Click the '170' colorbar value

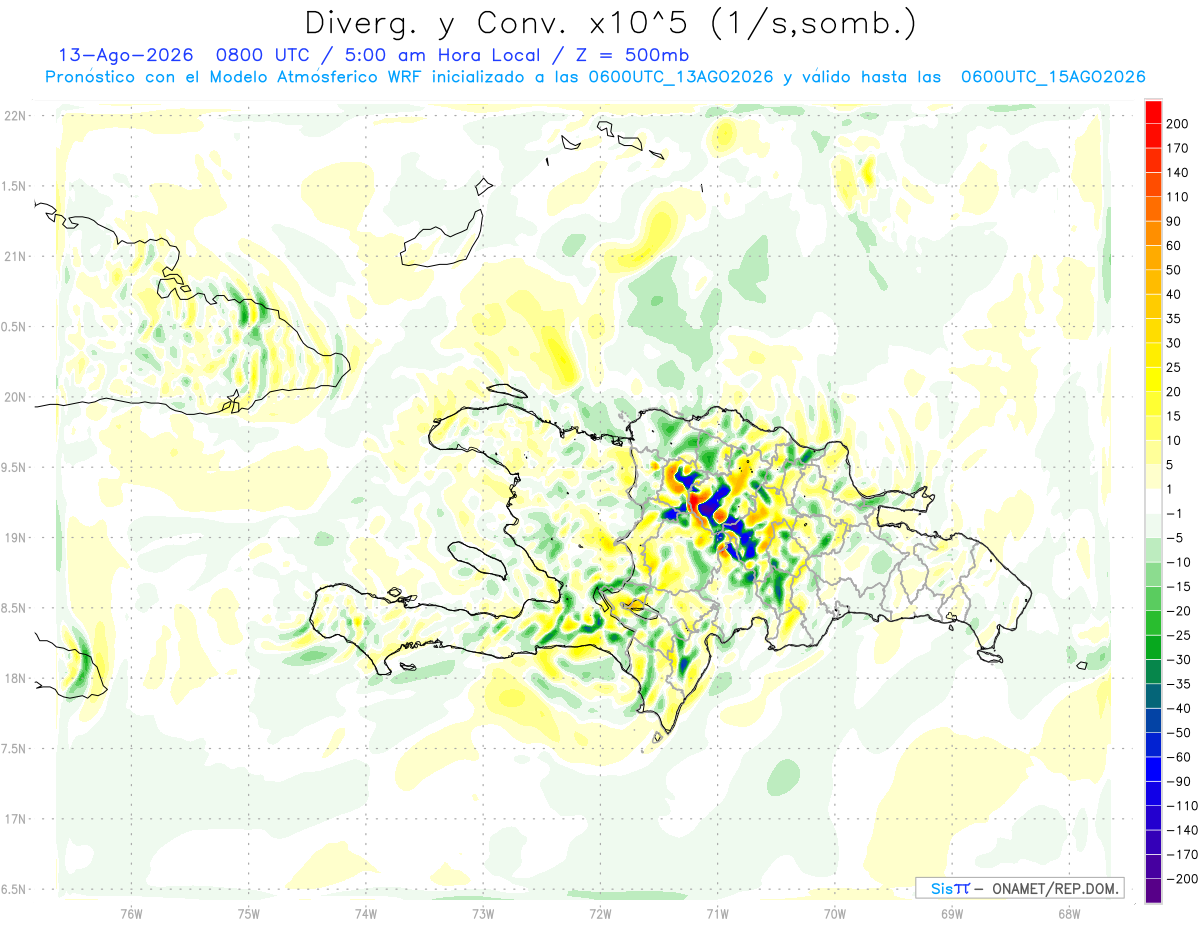pos(1178,149)
